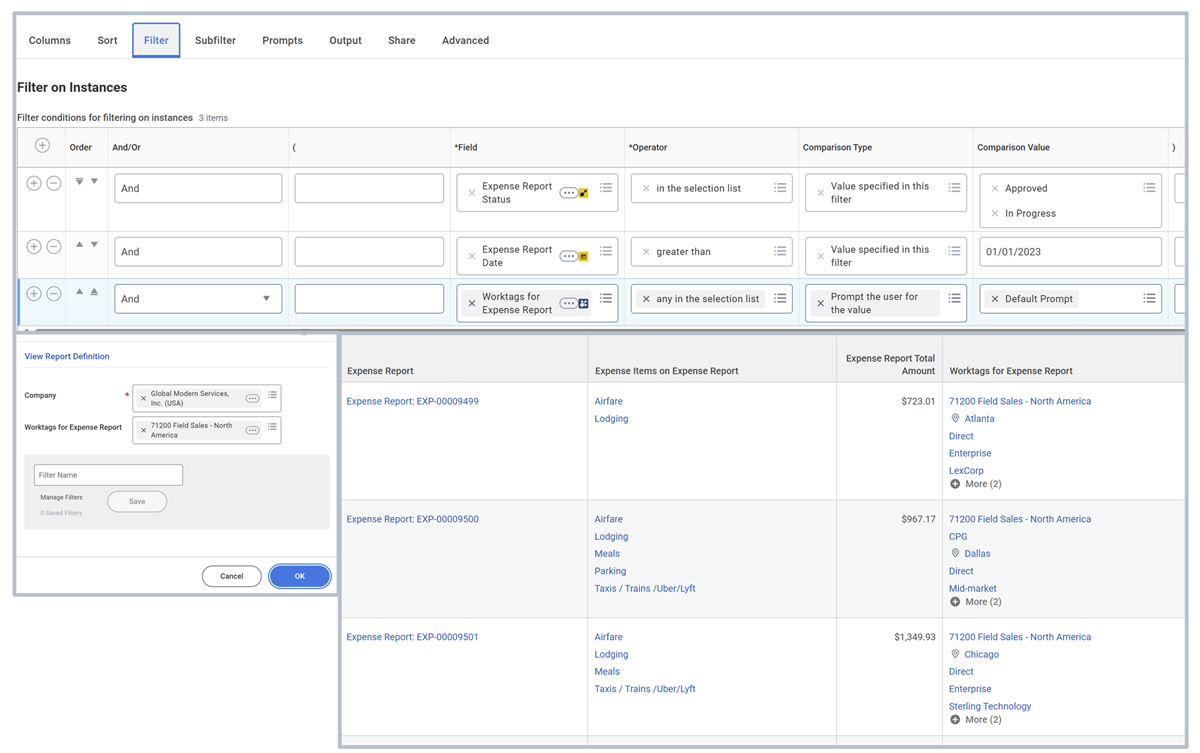This screenshot has height=753, width=1200.
Task: Remove 'In Progress' from Comparison Value
Action: (995, 213)
